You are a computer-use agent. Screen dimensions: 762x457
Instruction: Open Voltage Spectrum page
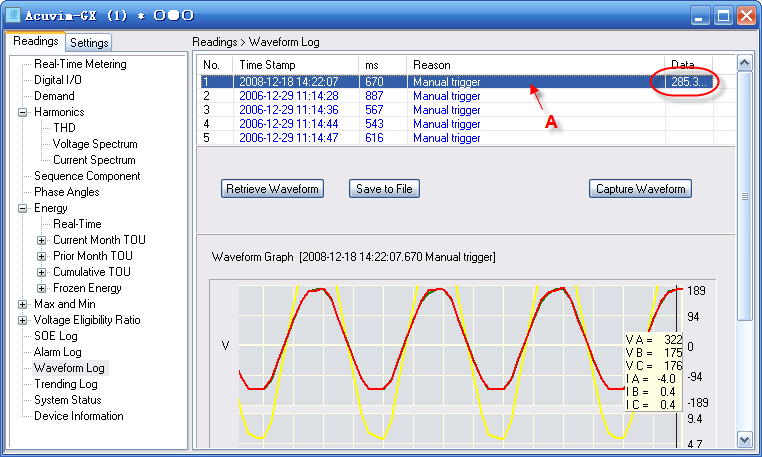pos(95,144)
